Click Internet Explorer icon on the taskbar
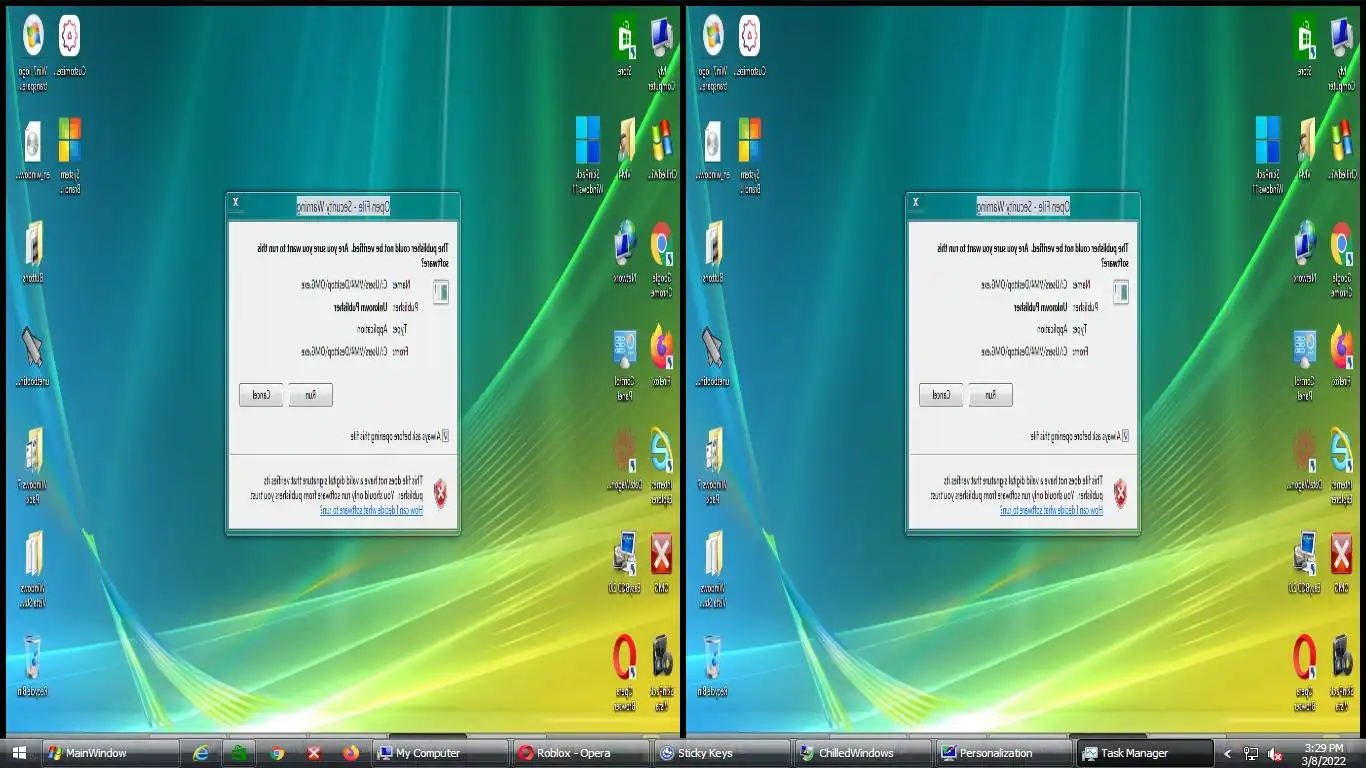The width and height of the screenshot is (1366, 768). (x=201, y=753)
